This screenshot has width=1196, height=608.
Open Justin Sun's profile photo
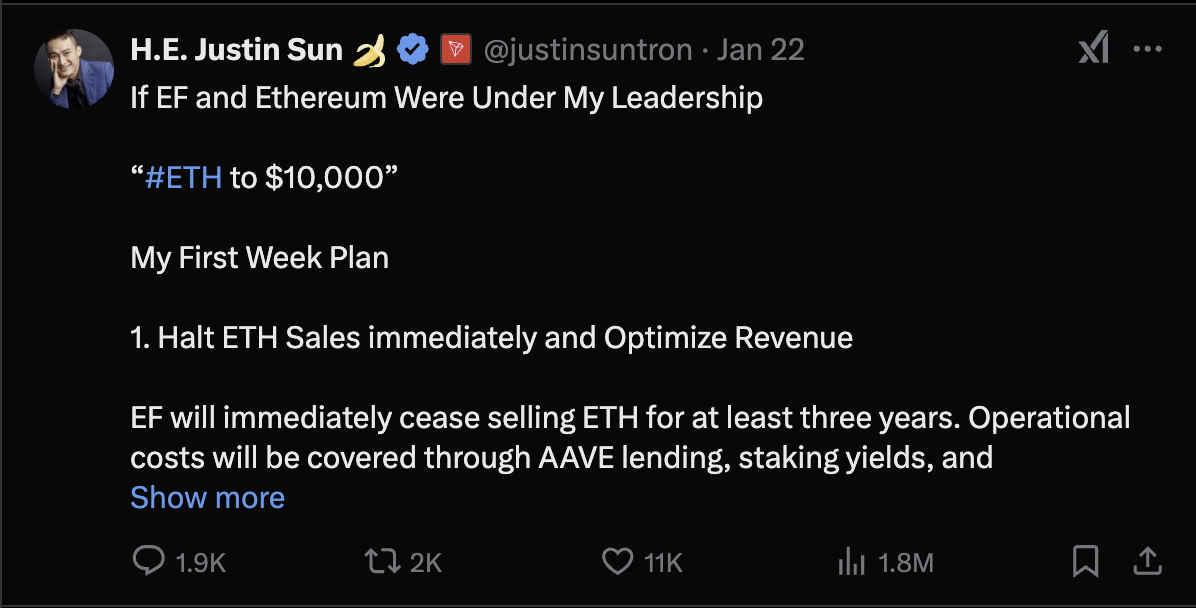point(74,69)
